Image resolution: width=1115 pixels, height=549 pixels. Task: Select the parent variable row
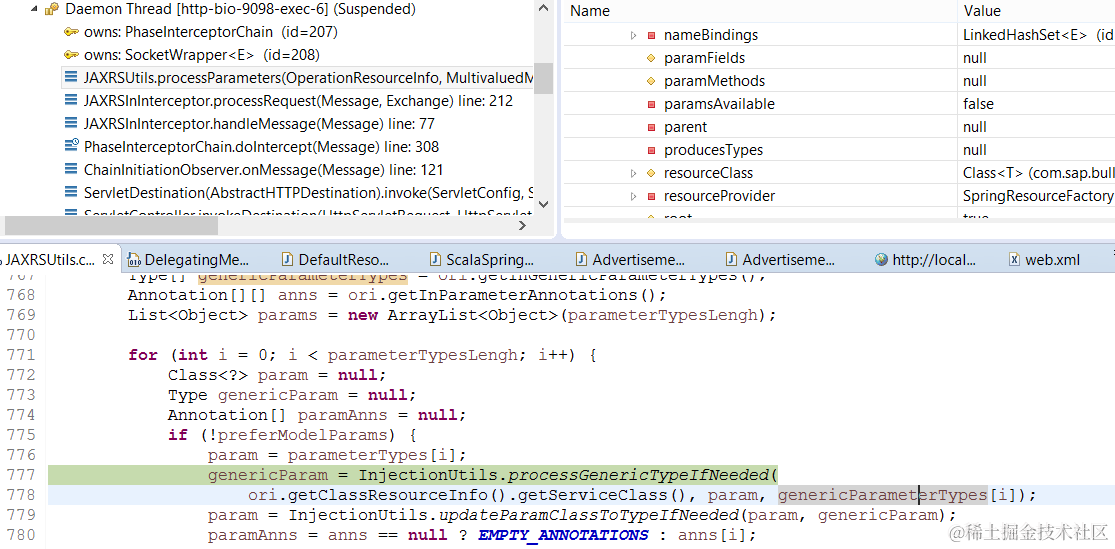coord(839,127)
